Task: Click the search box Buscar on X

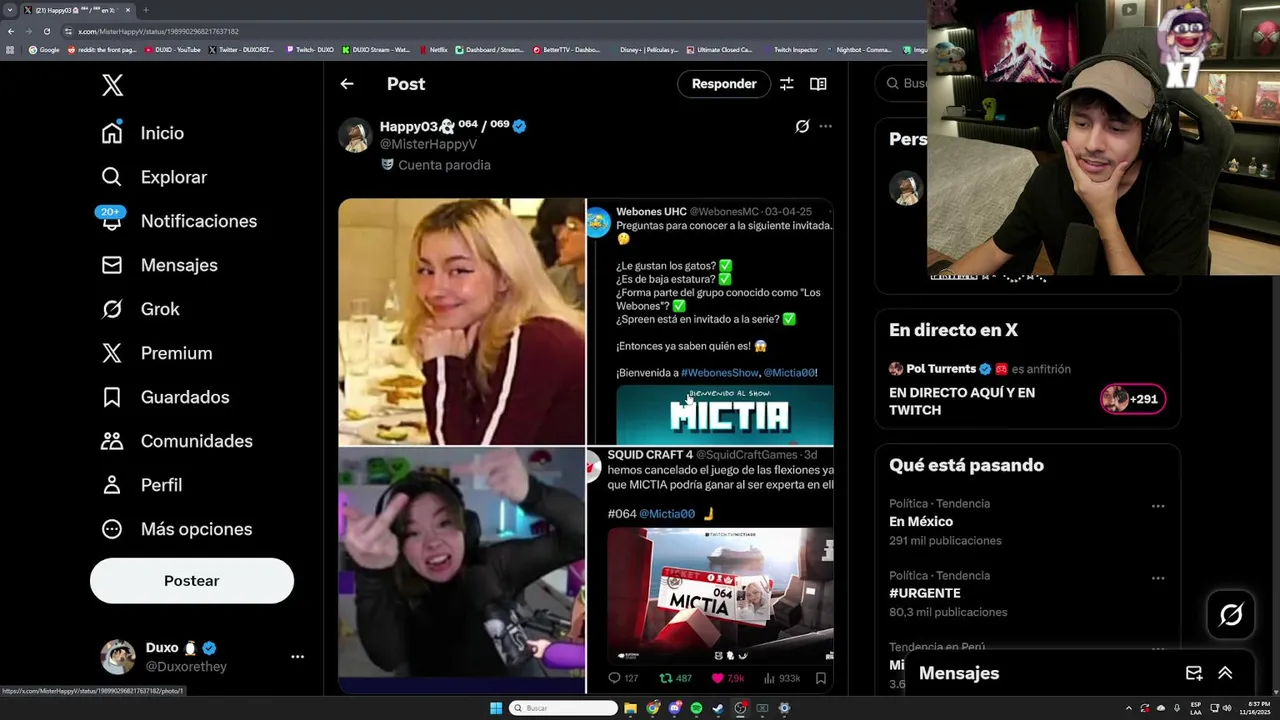Action: [x=902, y=83]
